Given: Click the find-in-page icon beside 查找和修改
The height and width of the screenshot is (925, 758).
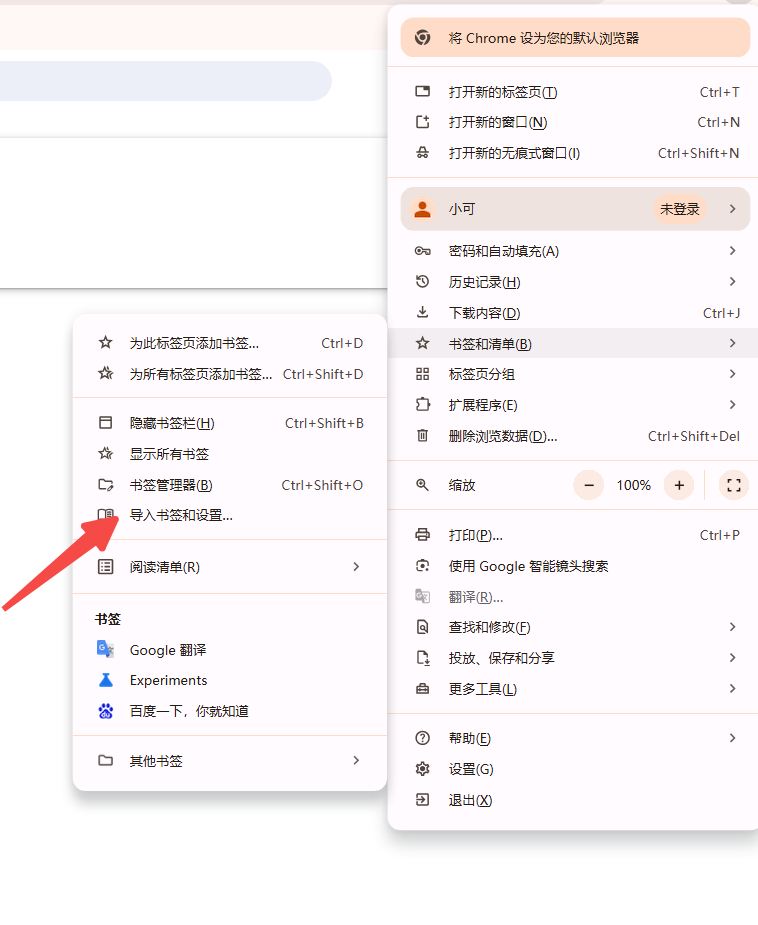Looking at the screenshot, I should point(422,626).
